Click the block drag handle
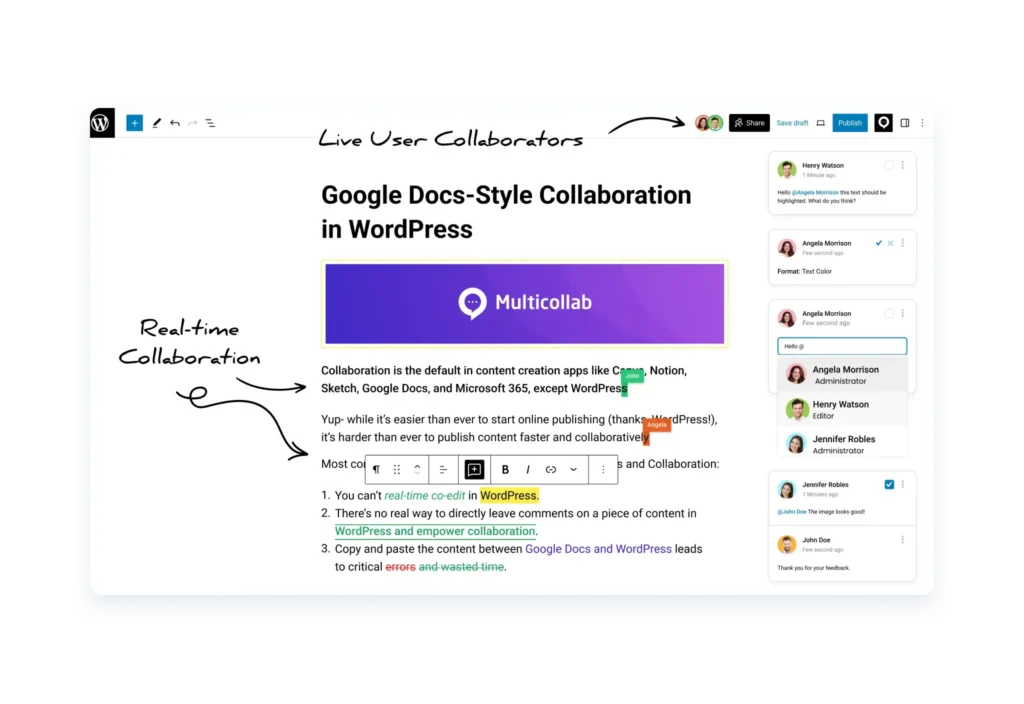Image resolution: width=1024 pixels, height=704 pixels. (x=397, y=470)
